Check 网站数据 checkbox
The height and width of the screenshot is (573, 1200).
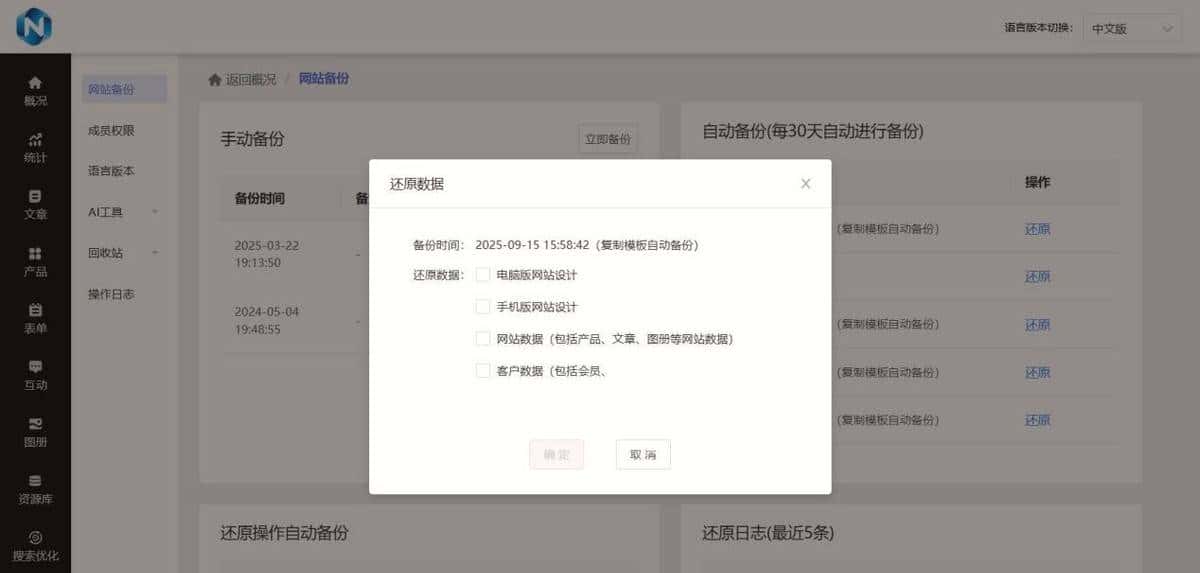point(483,339)
